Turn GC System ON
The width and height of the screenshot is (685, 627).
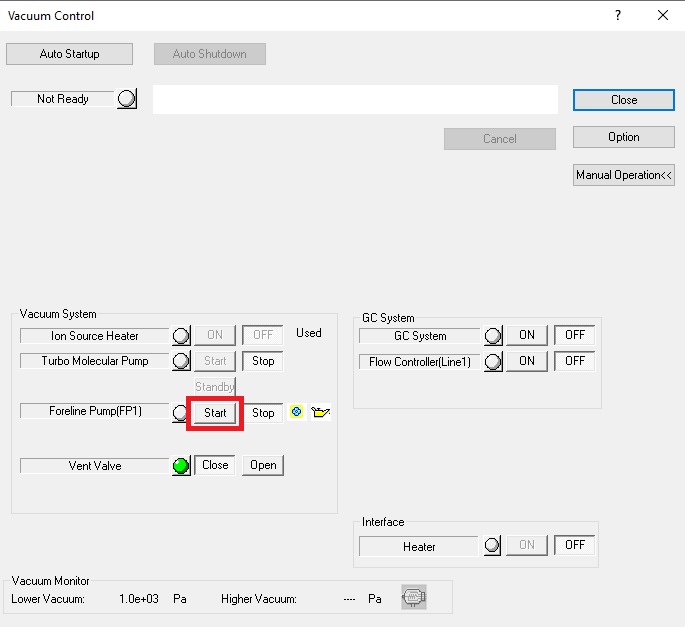coord(527,336)
